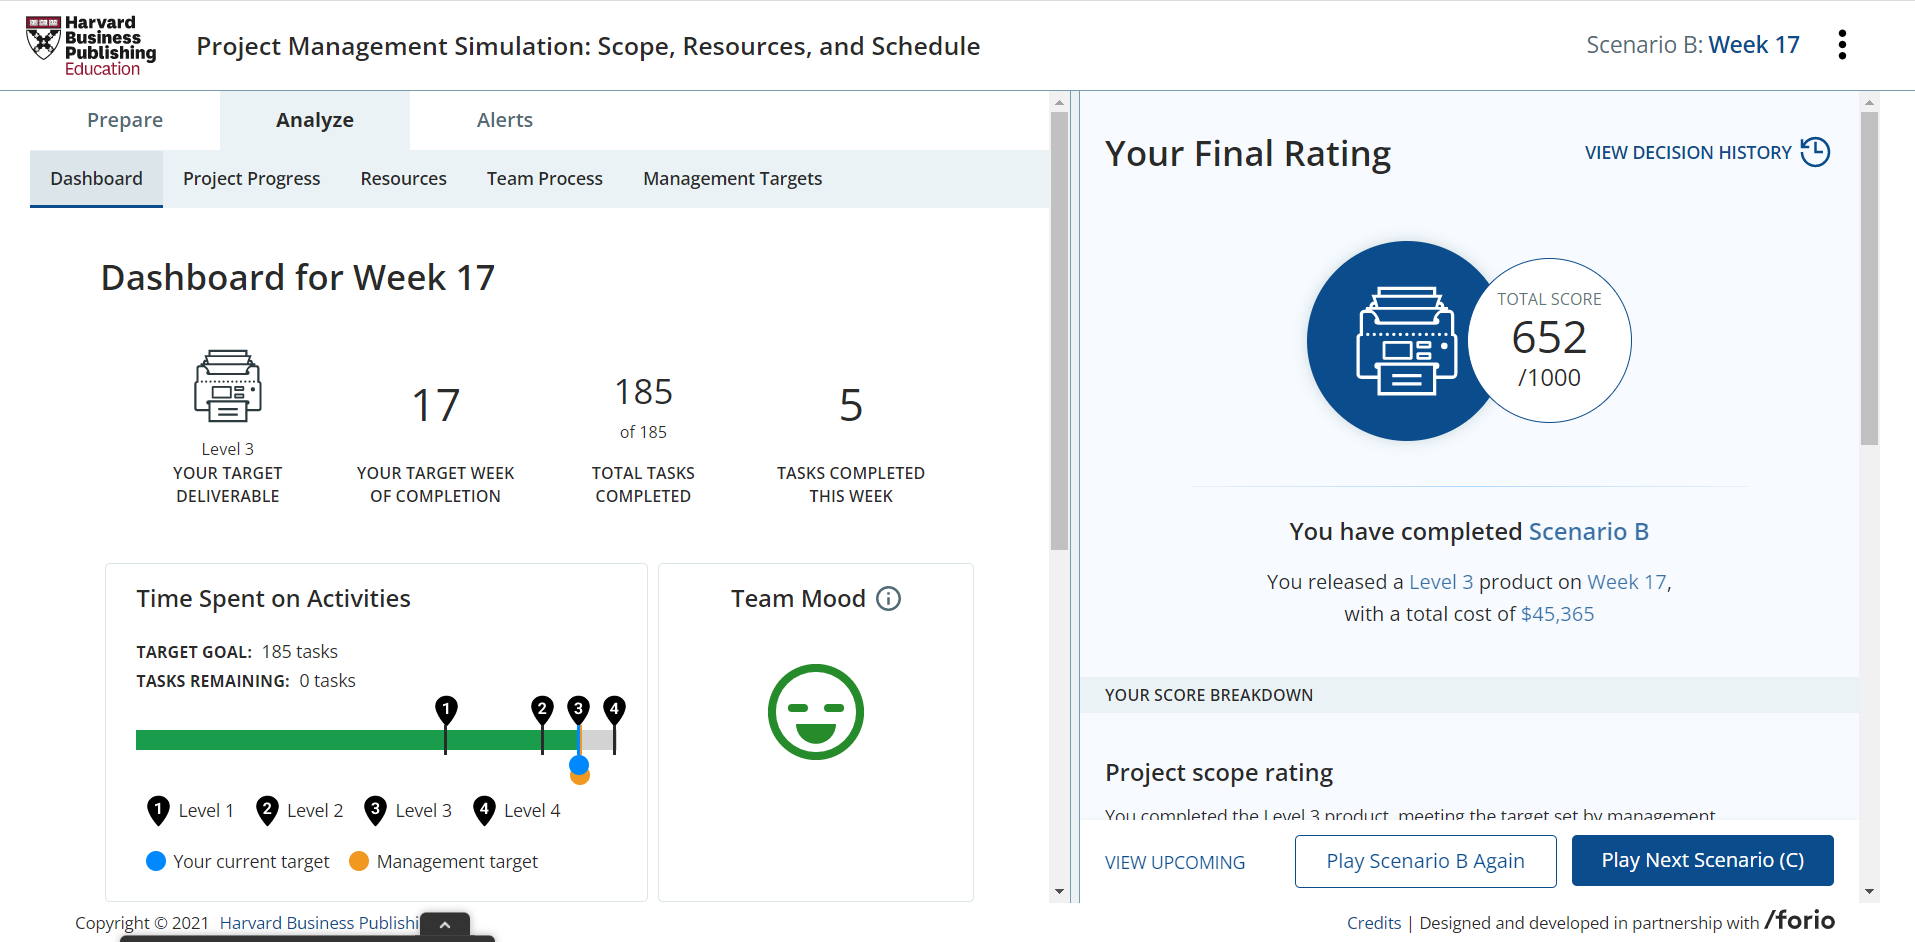Click the right panel scroll down arrow
Viewport: 1915px width, 942px height.
tap(1869, 891)
